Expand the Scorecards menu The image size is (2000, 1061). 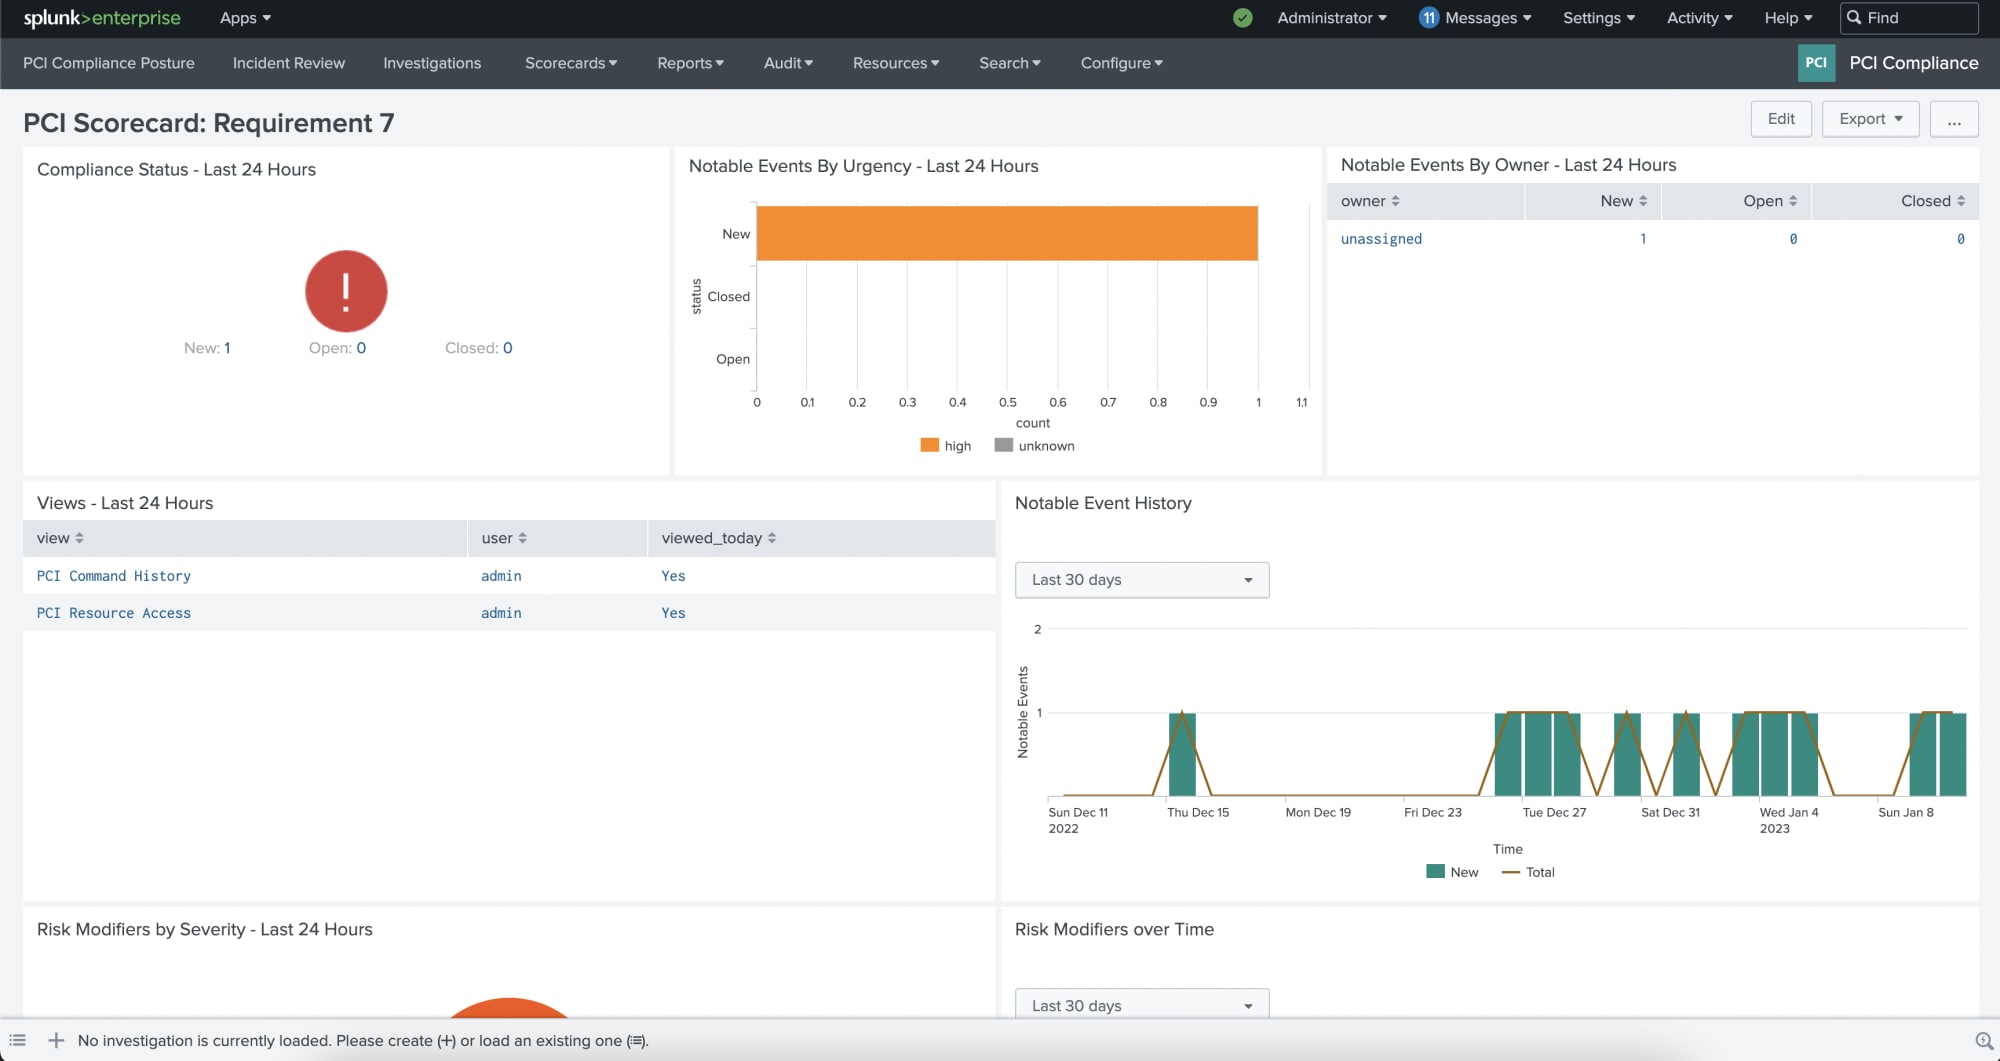[x=571, y=63]
